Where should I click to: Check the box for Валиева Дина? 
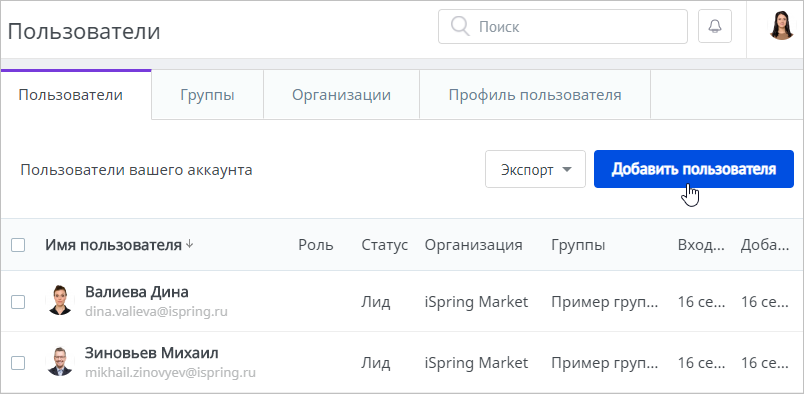coord(18,302)
